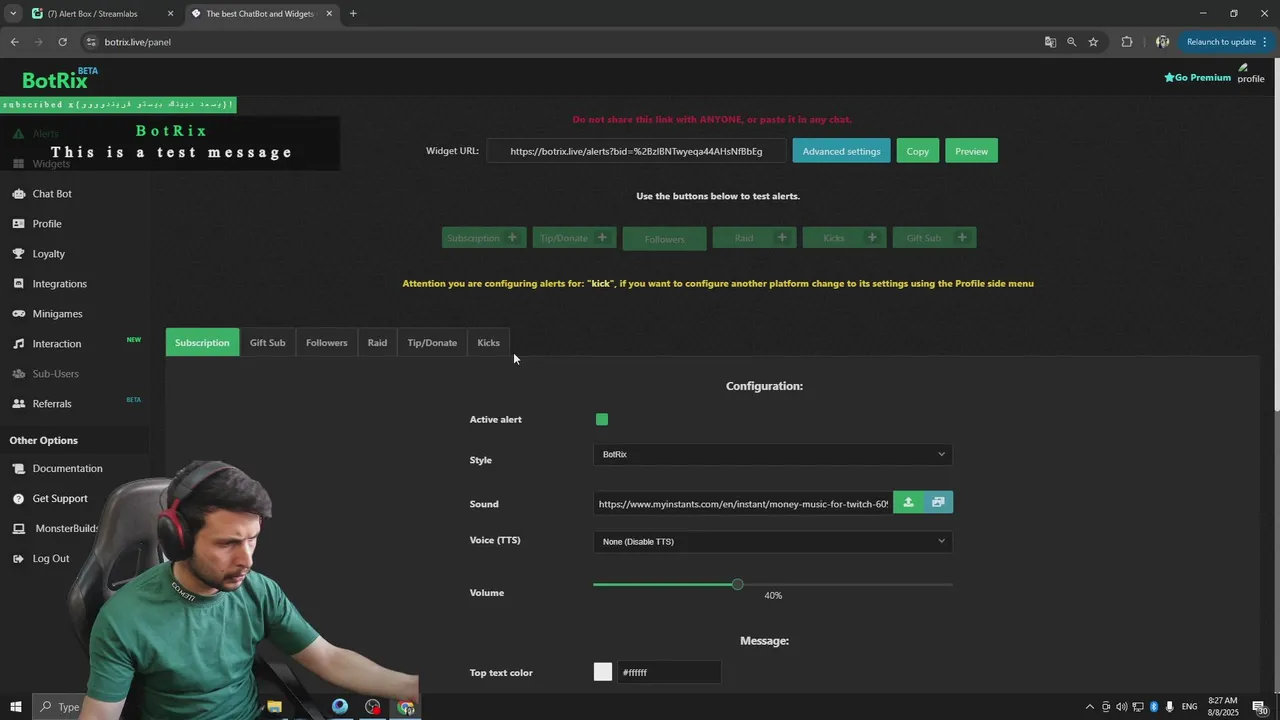Click the sound library icon button
This screenshot has height=720, width=1280.
[x=938, y=503]
